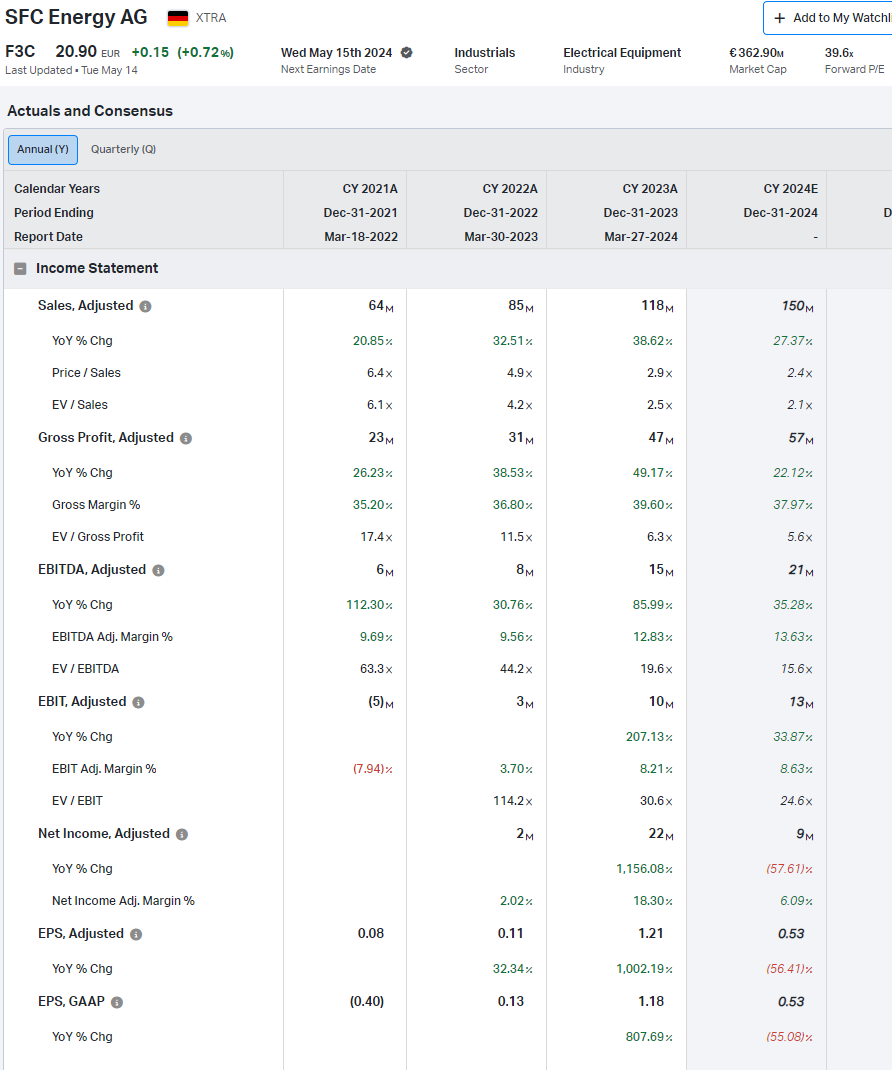
Task: Click the info icon beside EPS, Adjusted
Action: 136,934
